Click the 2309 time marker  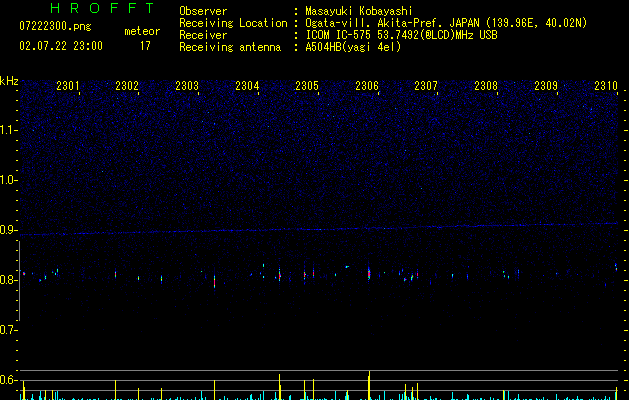(546, 86)
